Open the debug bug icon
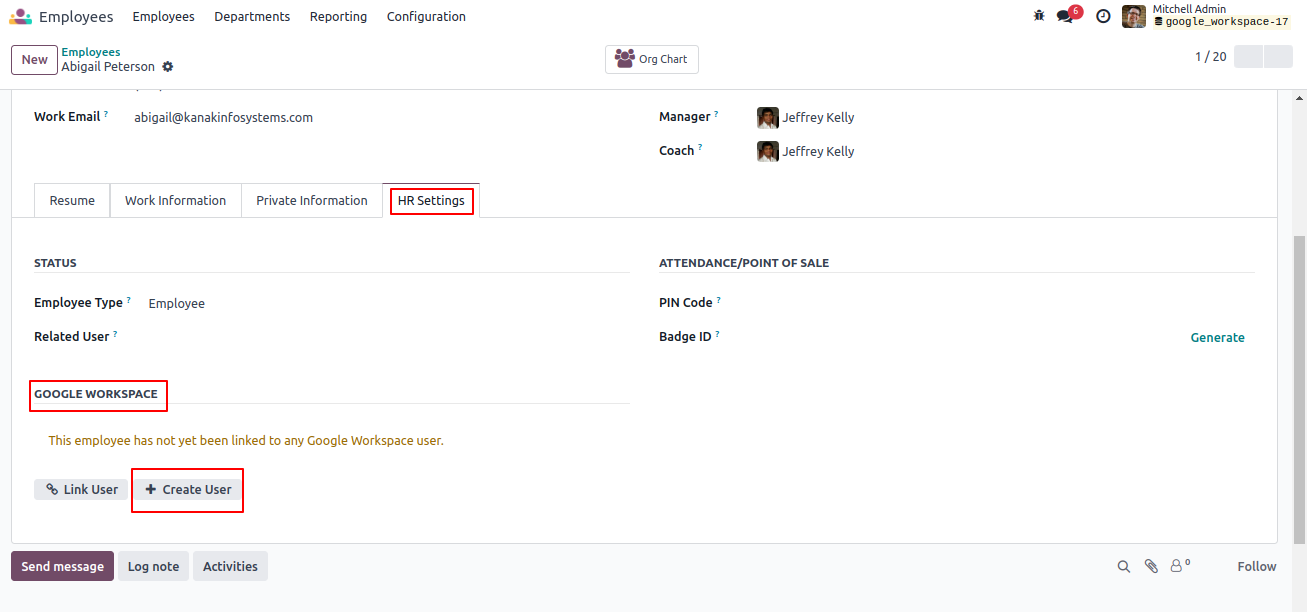The height and width of the screenshot is (612, 1307). [1039, 16]
